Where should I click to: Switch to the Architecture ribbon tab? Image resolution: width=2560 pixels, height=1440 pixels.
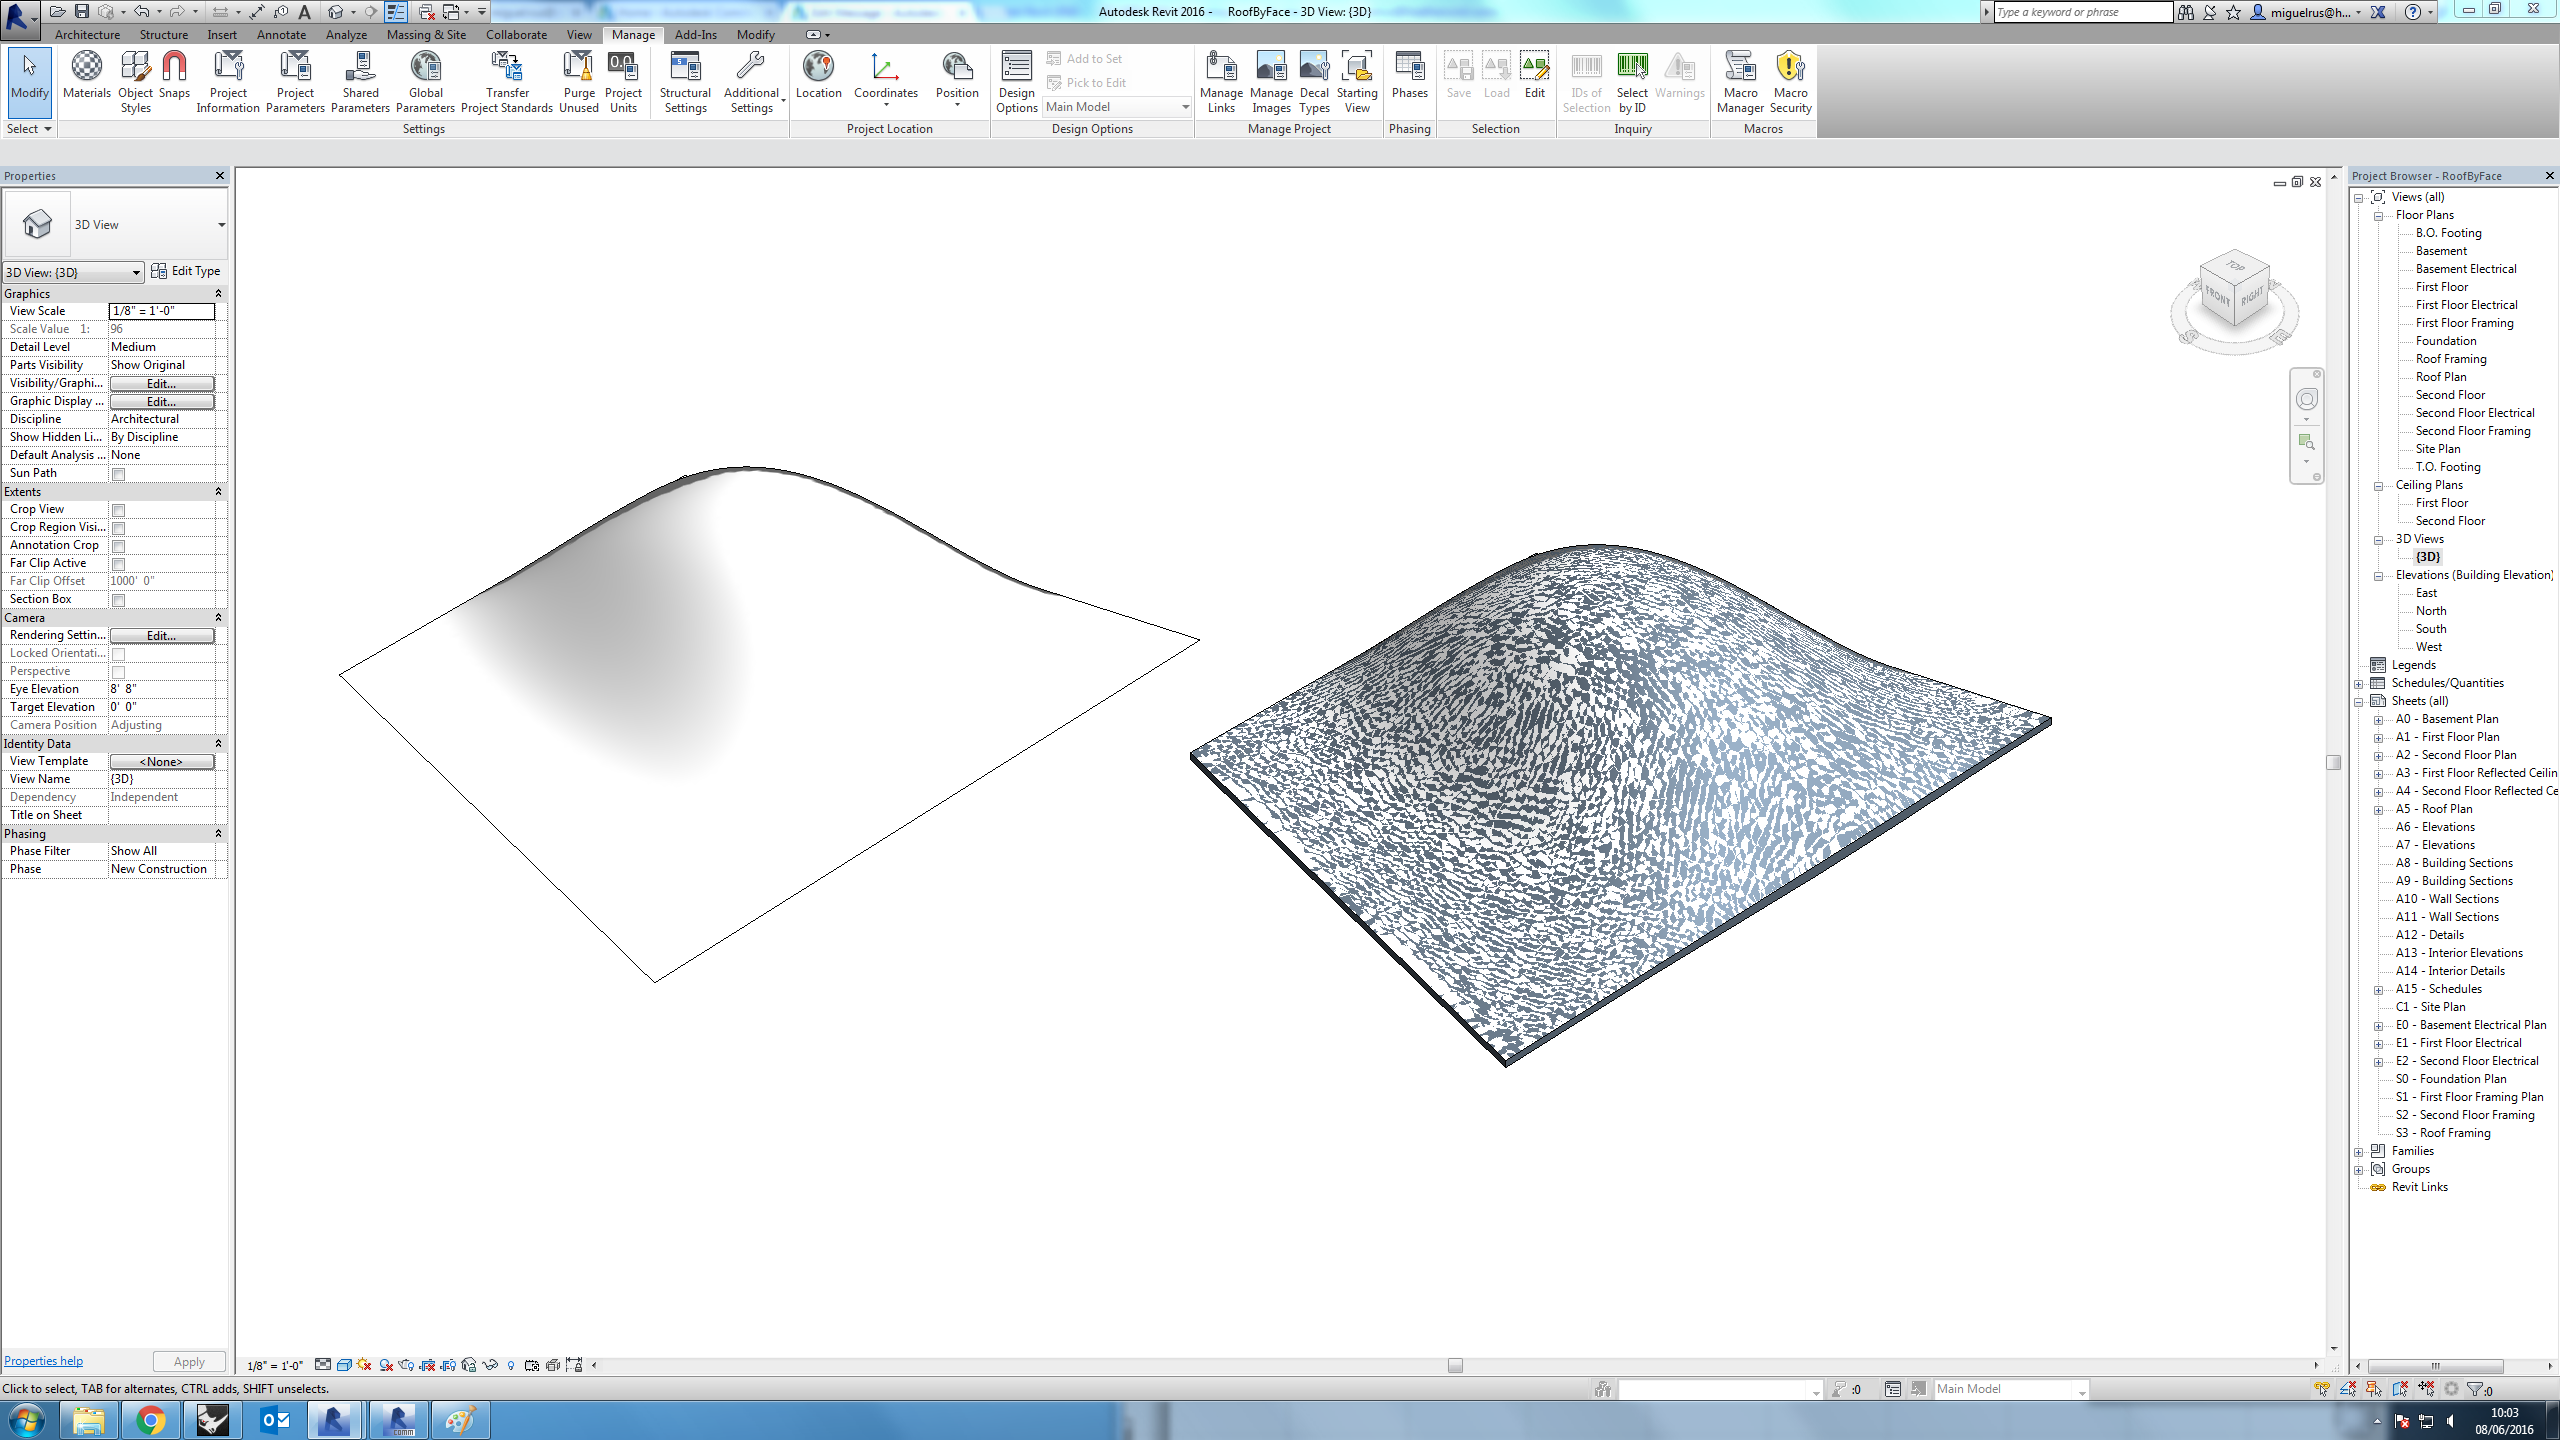[87, 34]
